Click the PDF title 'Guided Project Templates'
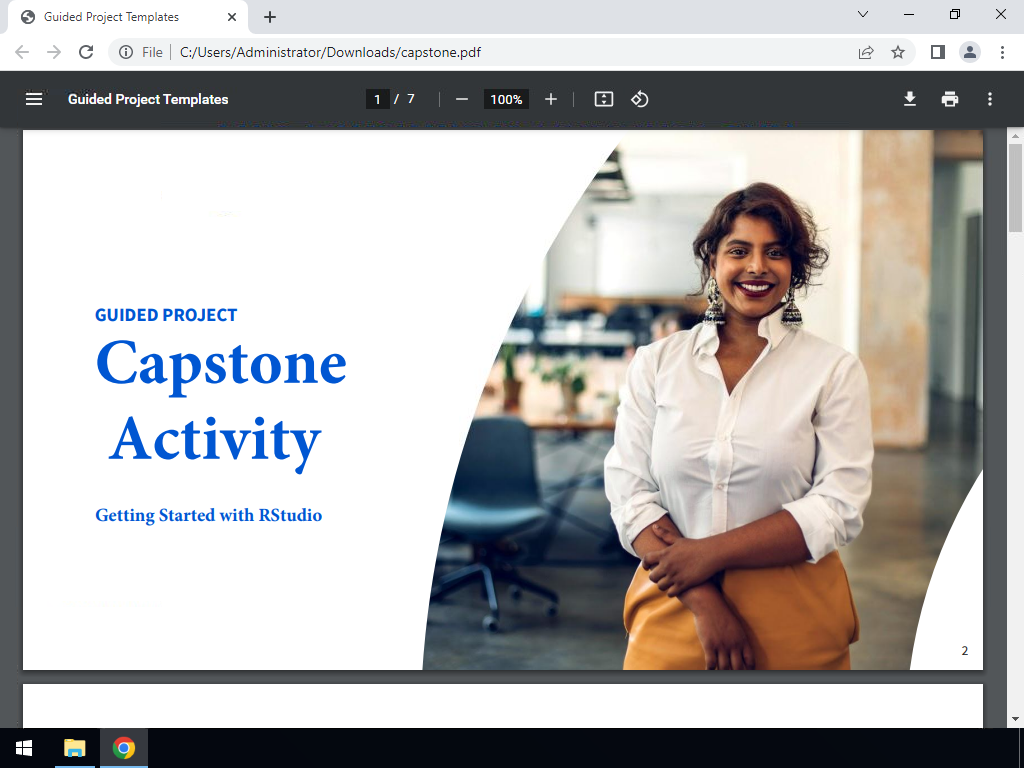Screen dimensions: 1024x768 pos(148,99)
